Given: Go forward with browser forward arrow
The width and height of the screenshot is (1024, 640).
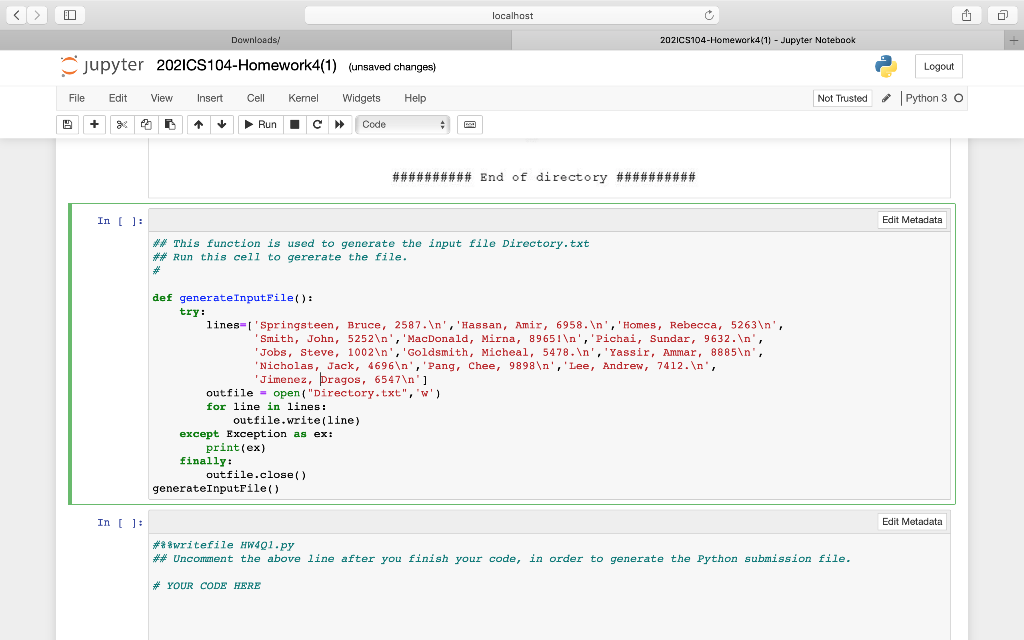Looking at the screenshot, I should pyautogui.click(x=37, y=14).
